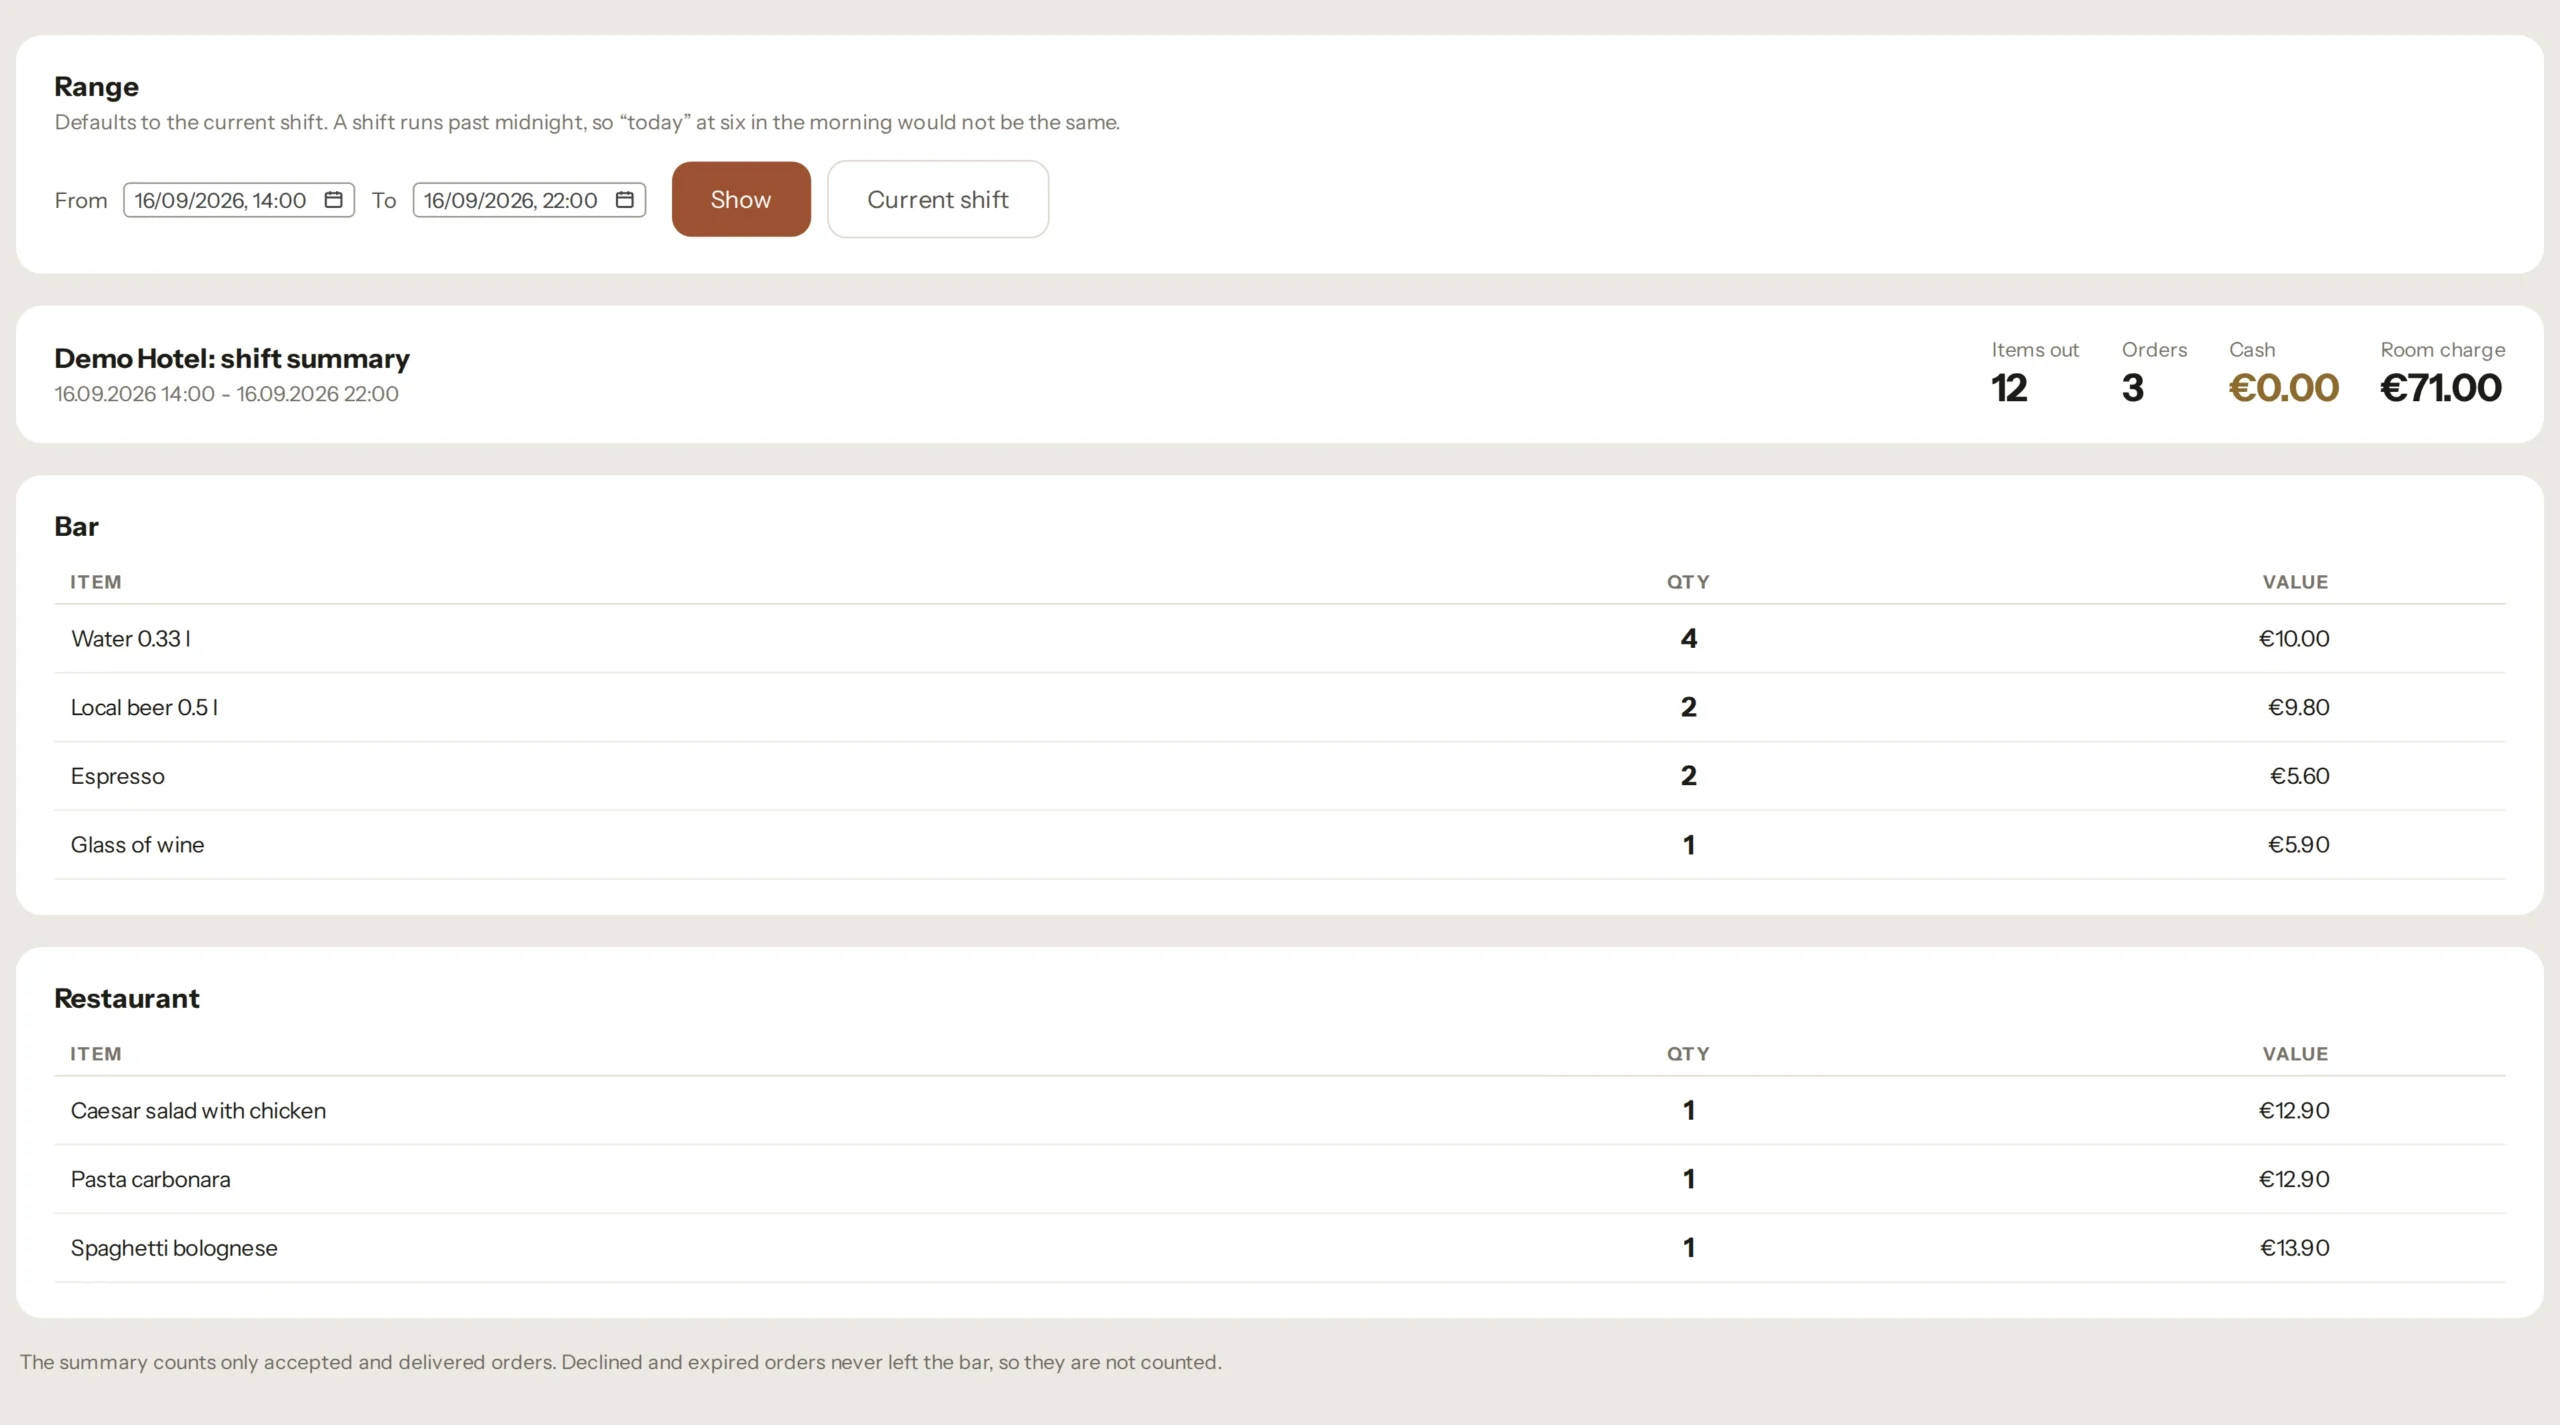Image resolution: width=2560 pixels, height=1425 pixels.
Task: Click the Cash total €0.00
Action: pyautogui.click(x=2284, y=388)
